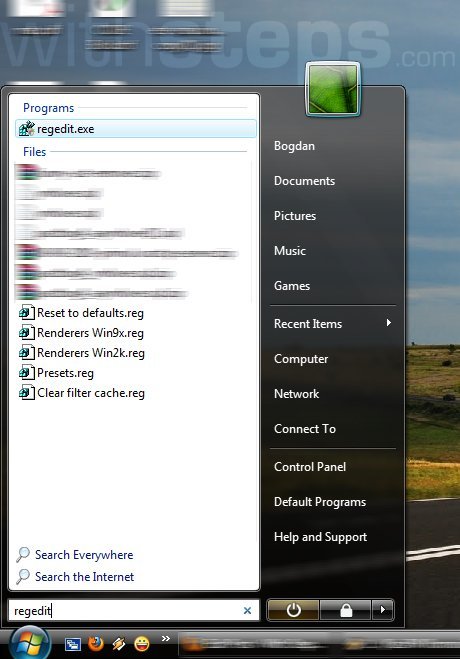Open Connect To
This screenshot has width=460, height=659.
[x=305, y=429]
